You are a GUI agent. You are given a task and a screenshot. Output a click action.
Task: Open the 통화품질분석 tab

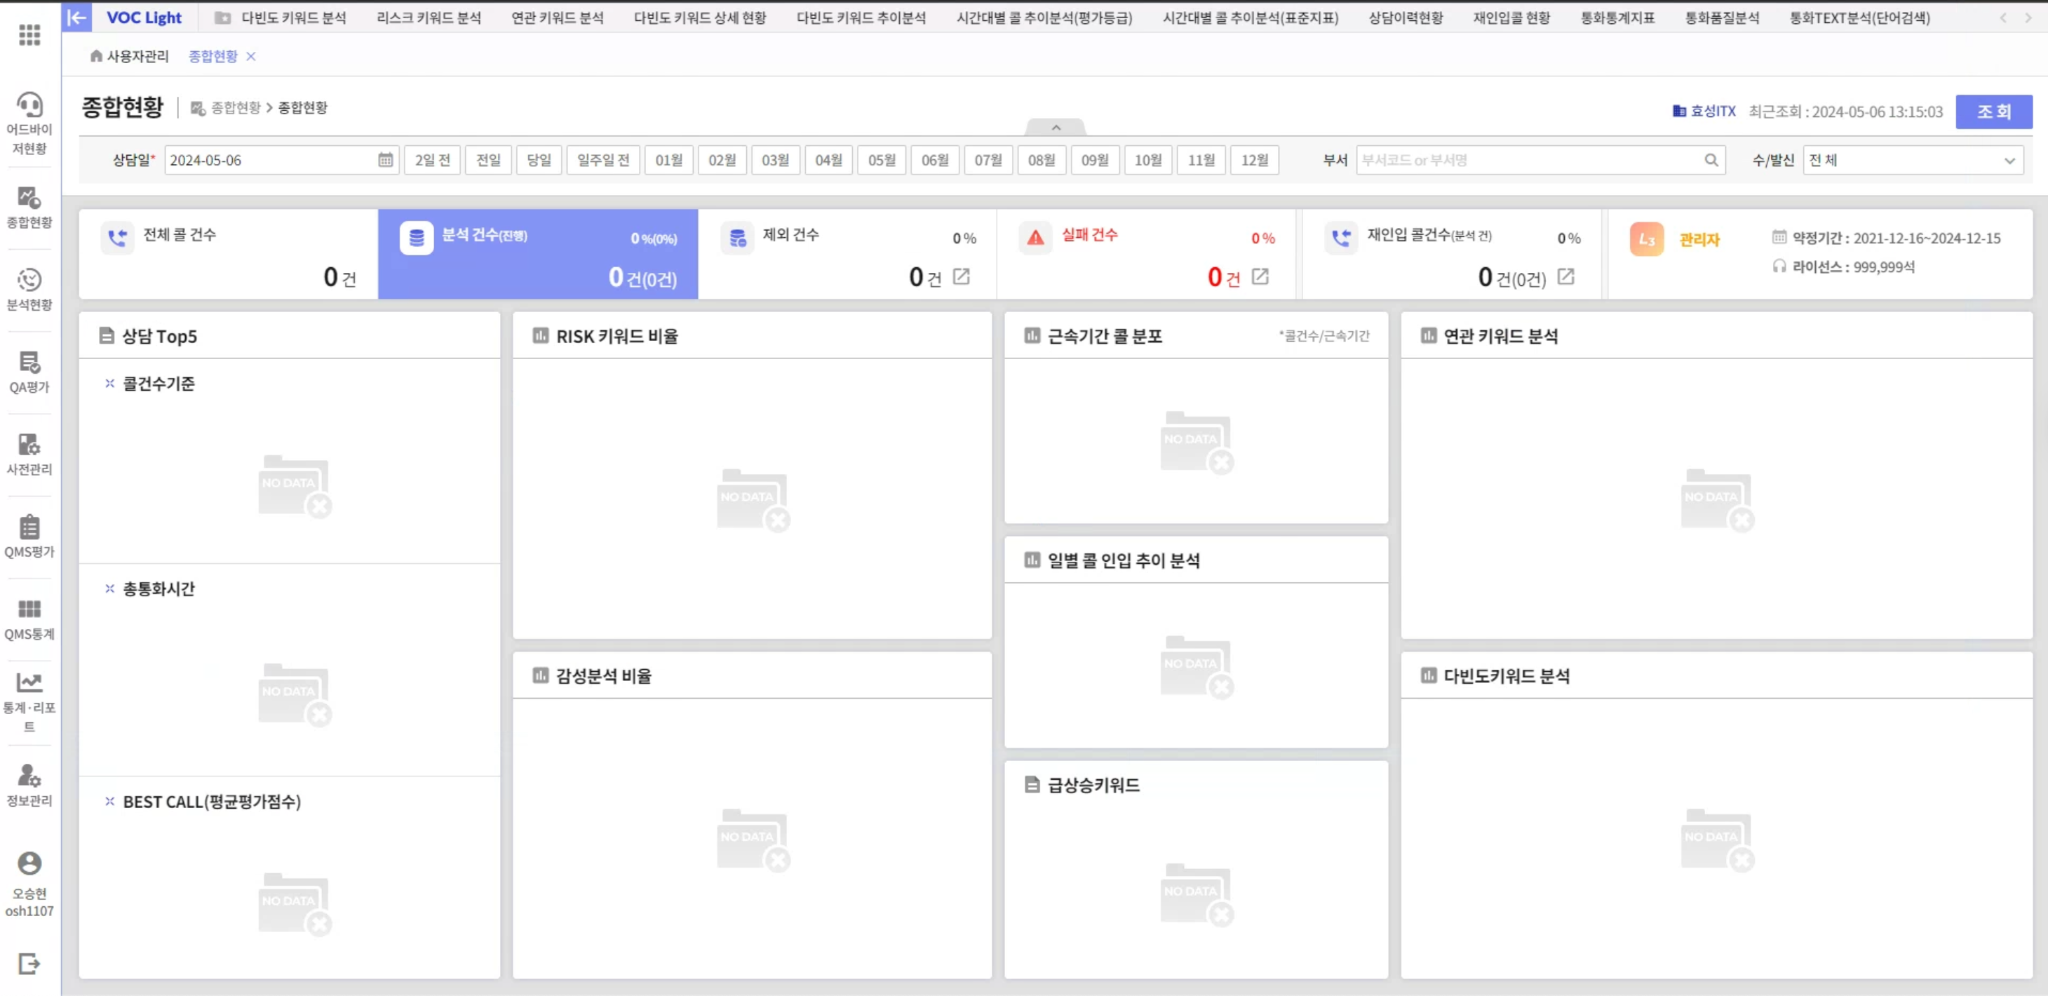click(1722, 18)
